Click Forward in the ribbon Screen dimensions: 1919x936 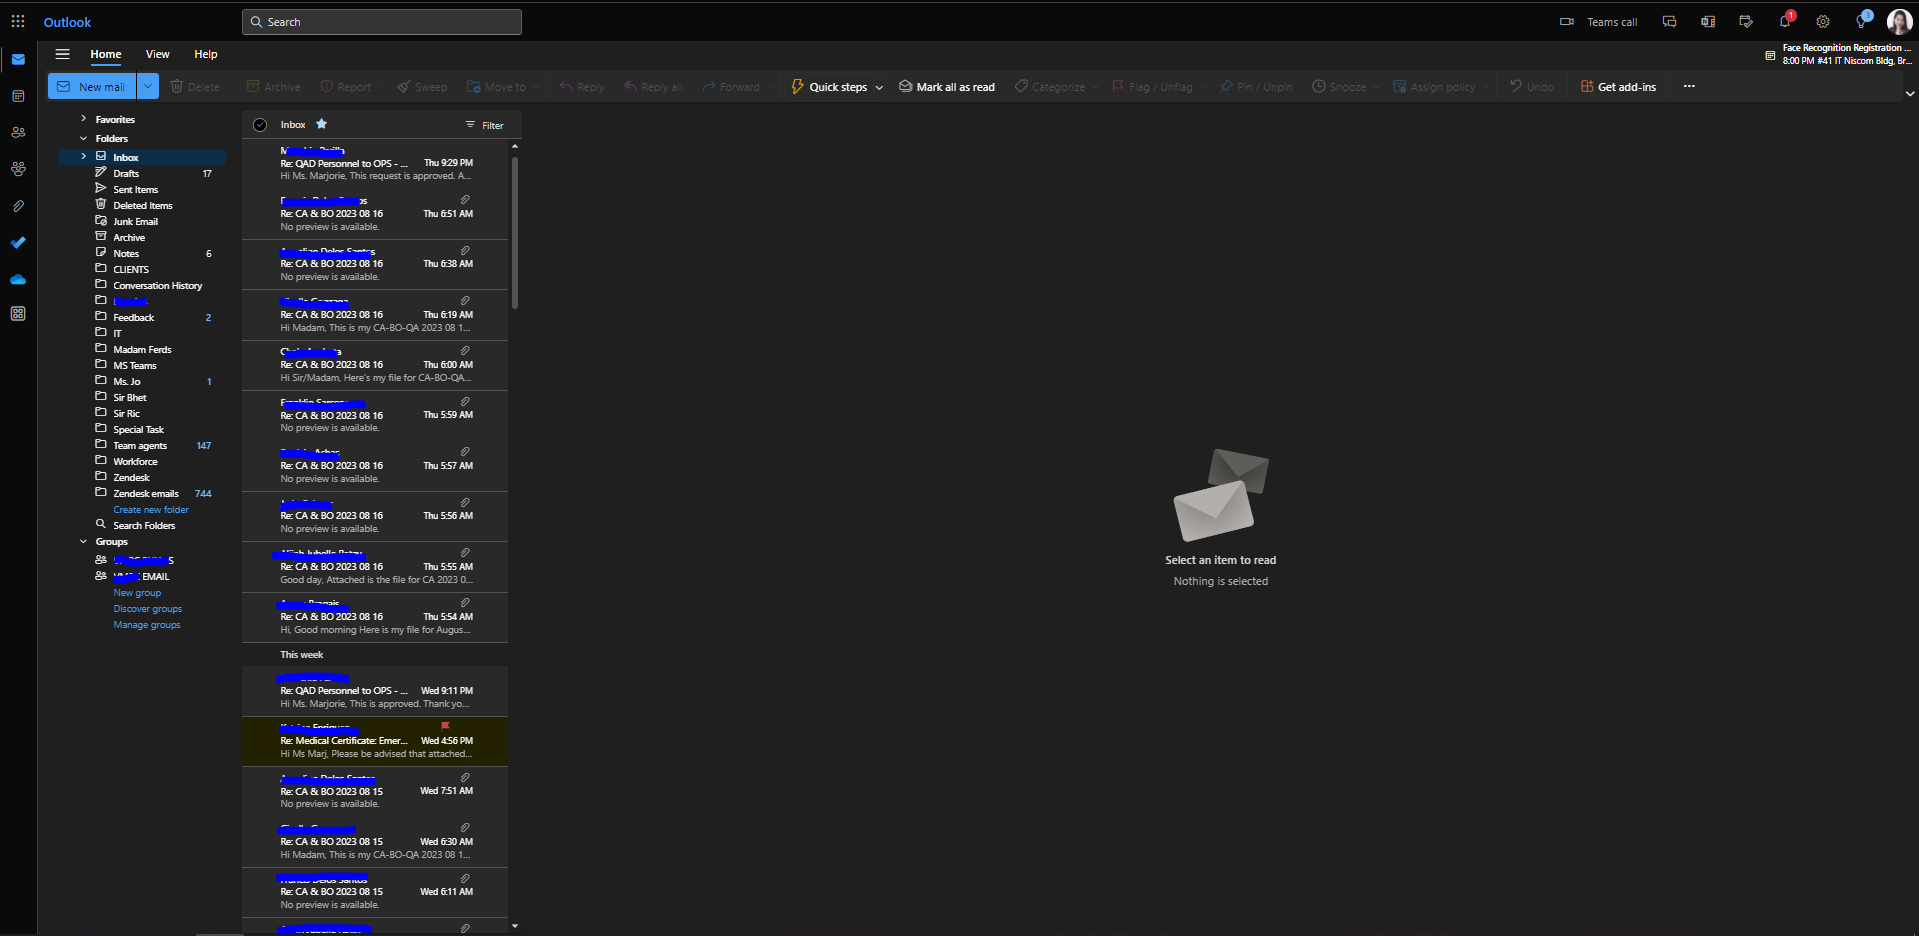pyautogui.click(x=731, y=87)
